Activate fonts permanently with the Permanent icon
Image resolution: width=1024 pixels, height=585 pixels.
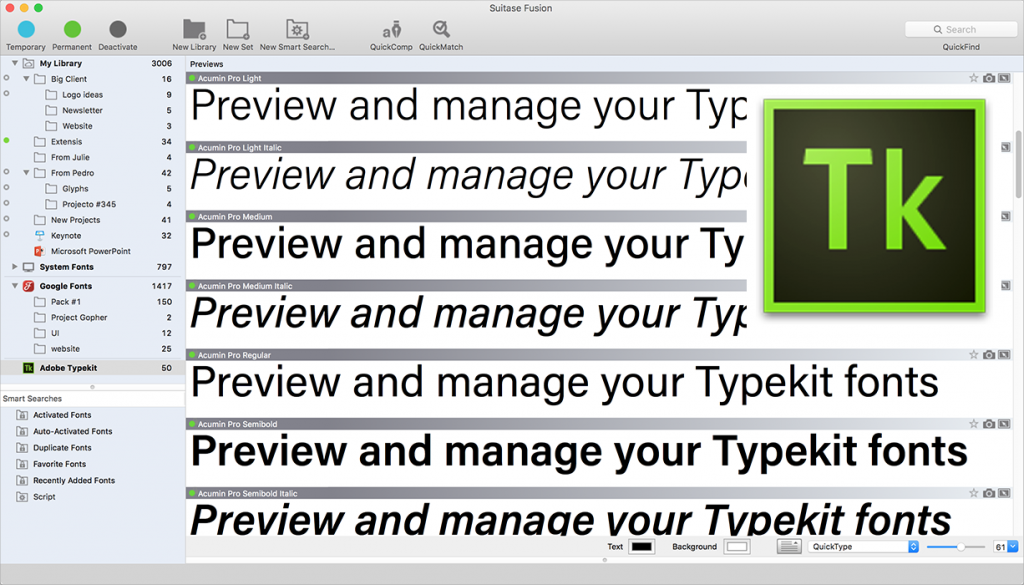coord(71,31)
